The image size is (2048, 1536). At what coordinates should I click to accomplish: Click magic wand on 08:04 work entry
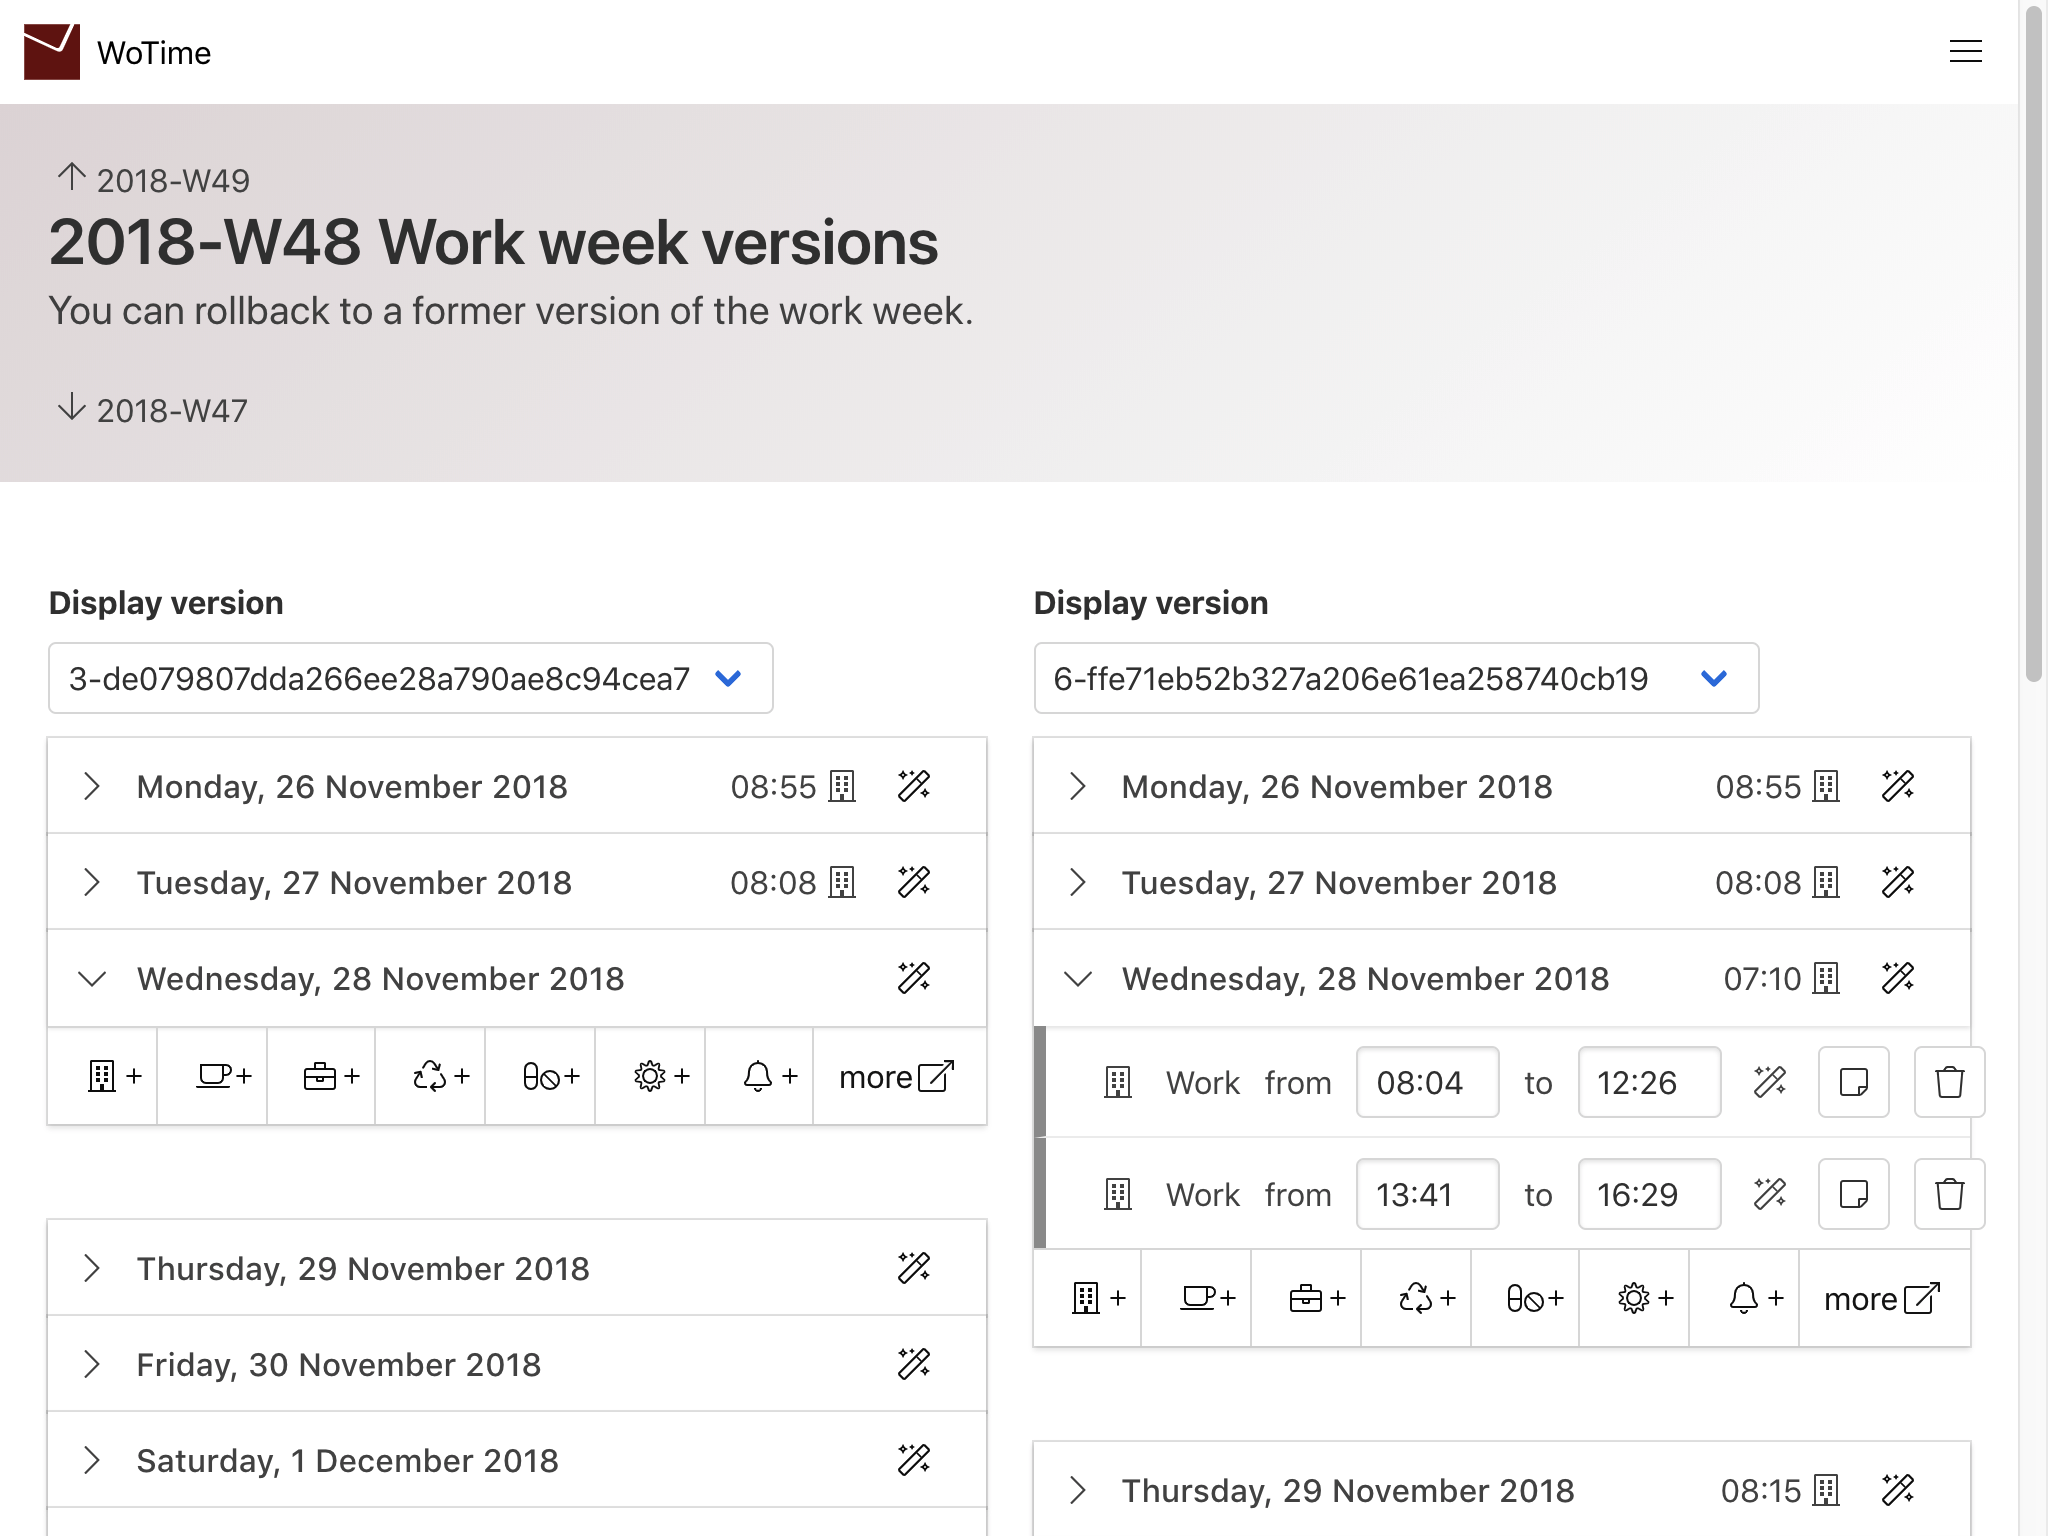1769,1082
